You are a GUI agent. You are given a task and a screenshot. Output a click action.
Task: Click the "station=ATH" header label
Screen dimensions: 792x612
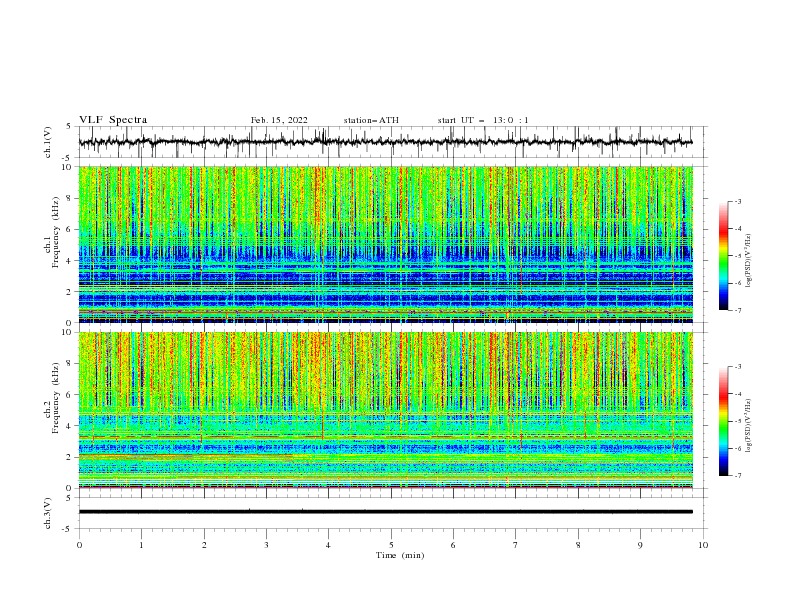pyautogui.click(x=371, y=120)
